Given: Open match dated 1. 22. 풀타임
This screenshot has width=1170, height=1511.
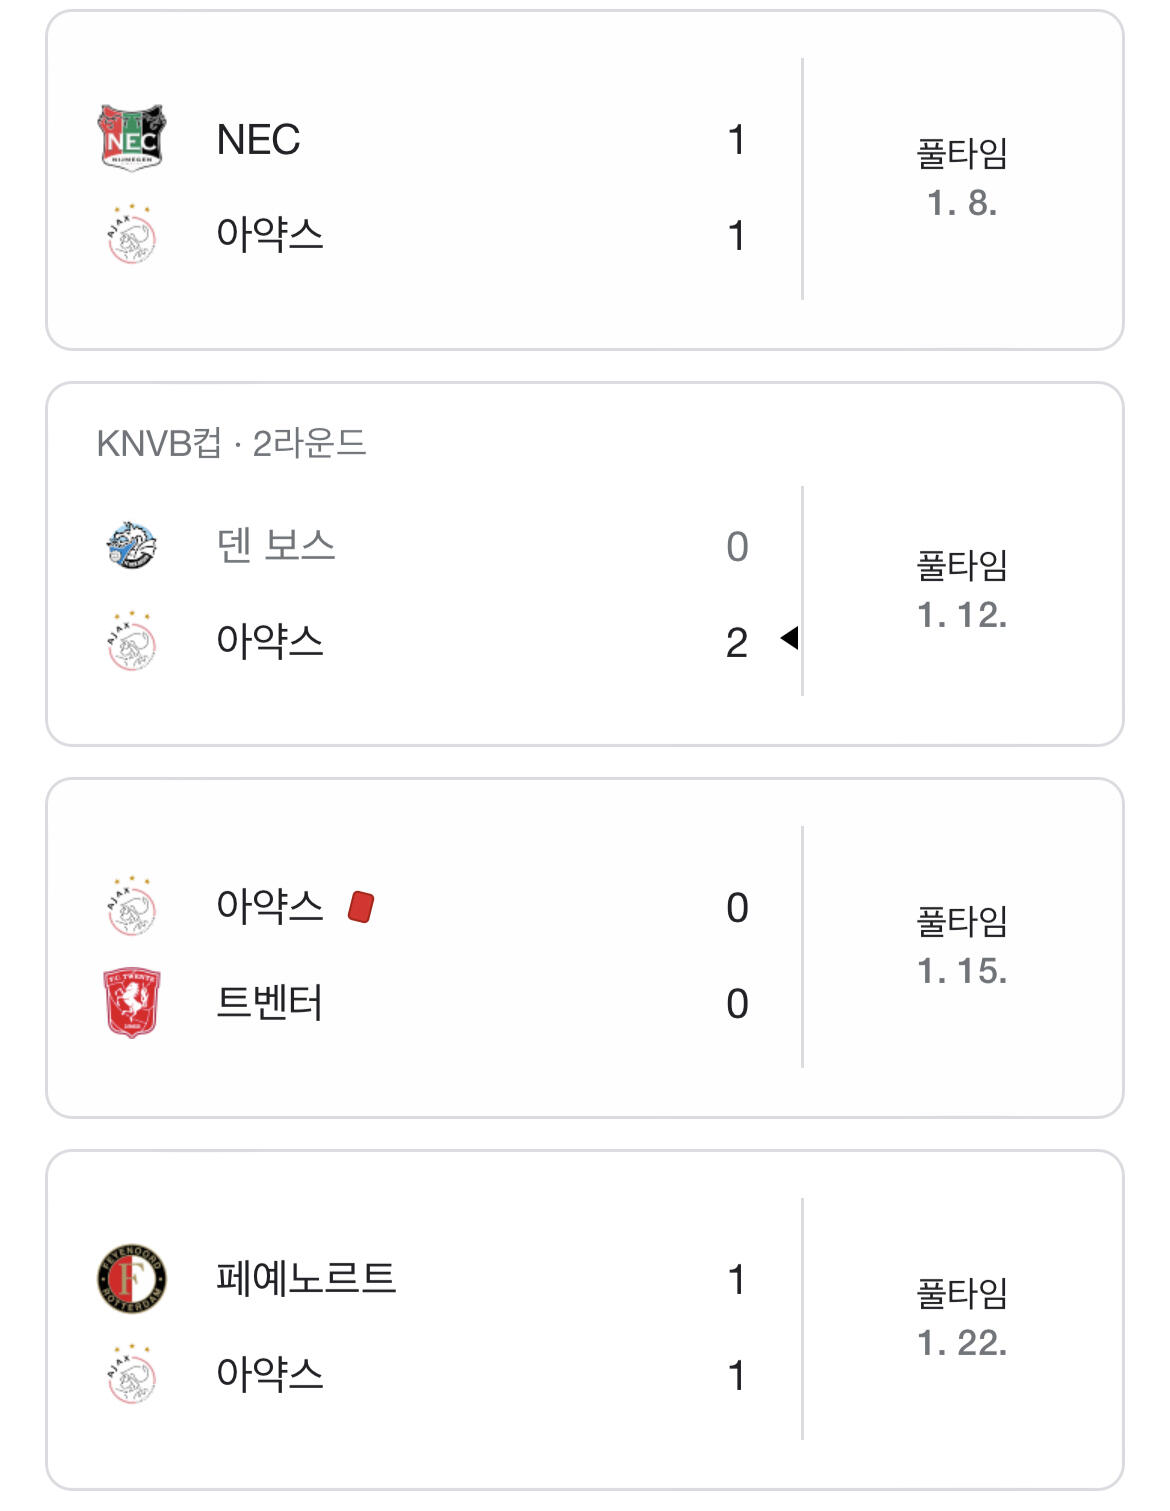Looking at the screenshot, I should pos(962,1318).
